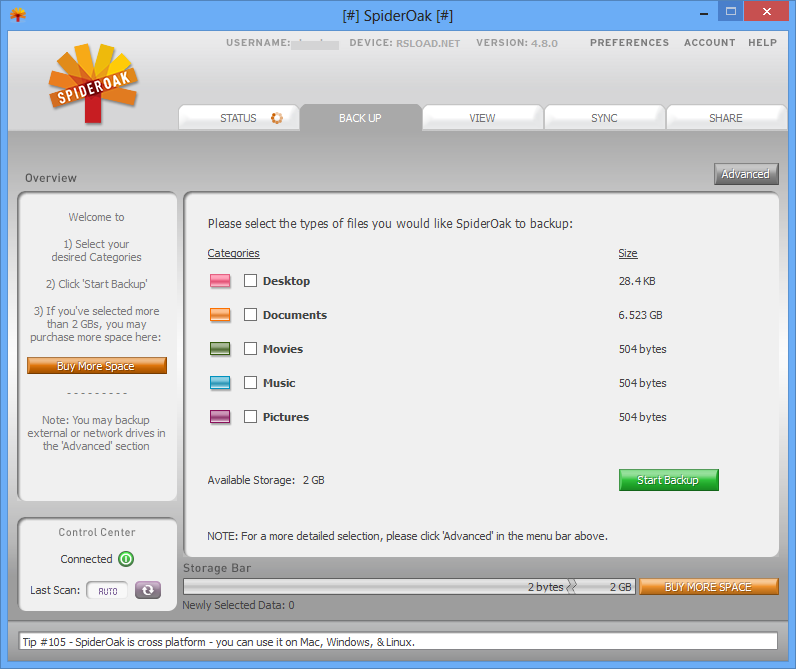
Task: Open PREFERENCES from the top menu
Action: pyautogui.click(x=629, y=43)
